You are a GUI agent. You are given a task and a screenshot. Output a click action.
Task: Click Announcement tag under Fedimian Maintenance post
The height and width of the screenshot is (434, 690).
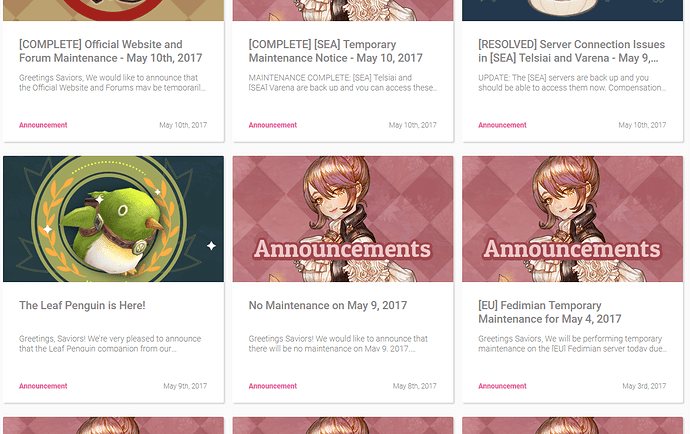[x=503, y=386]
